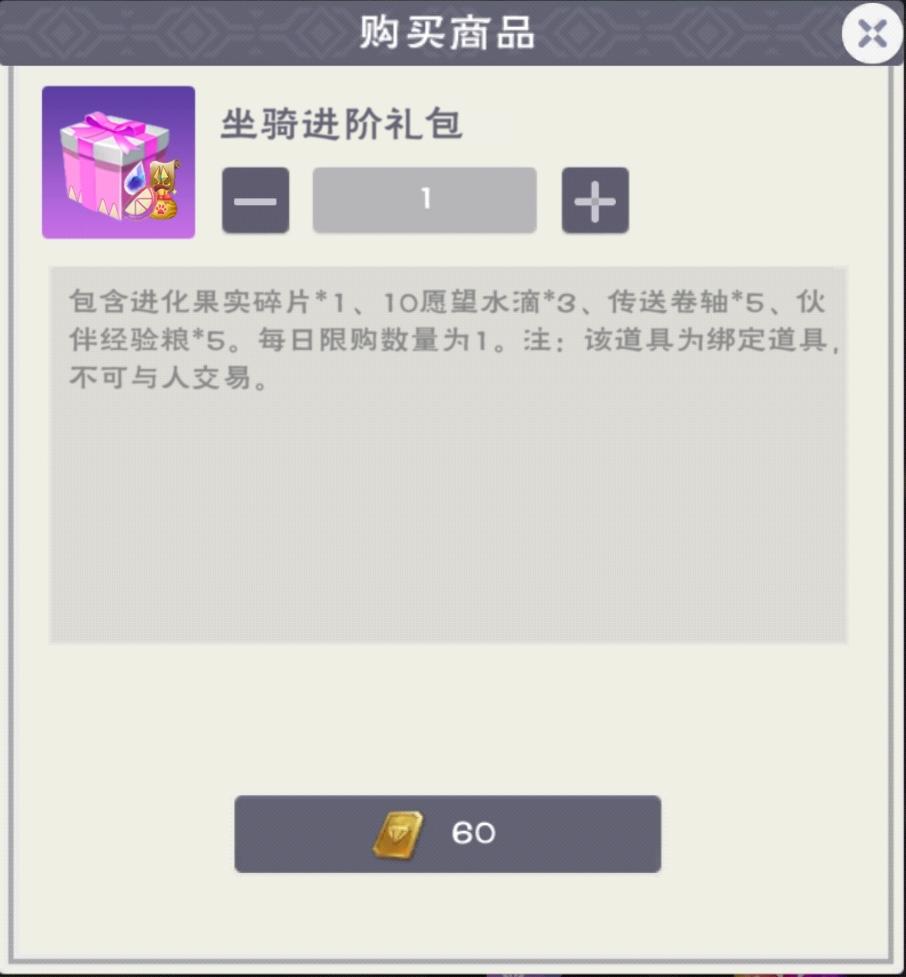Tap the paw-print bag icon on gift box

click(x=164, y=206)
